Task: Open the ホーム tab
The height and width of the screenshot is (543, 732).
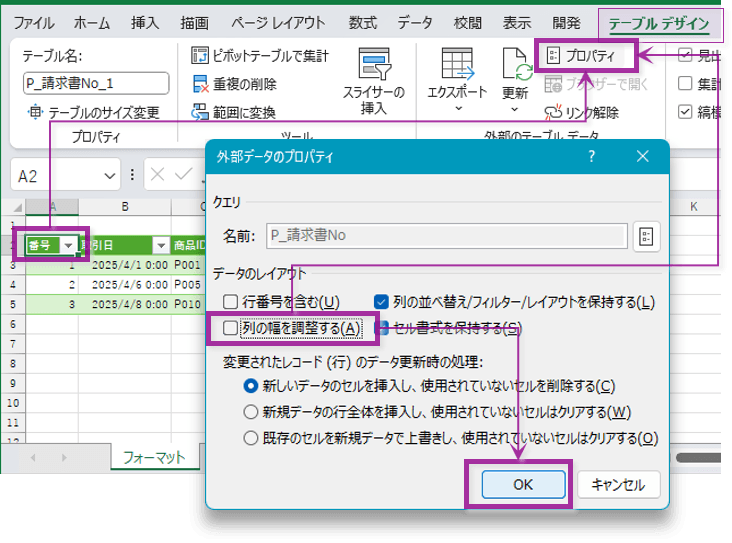Action: click(92, 23)
